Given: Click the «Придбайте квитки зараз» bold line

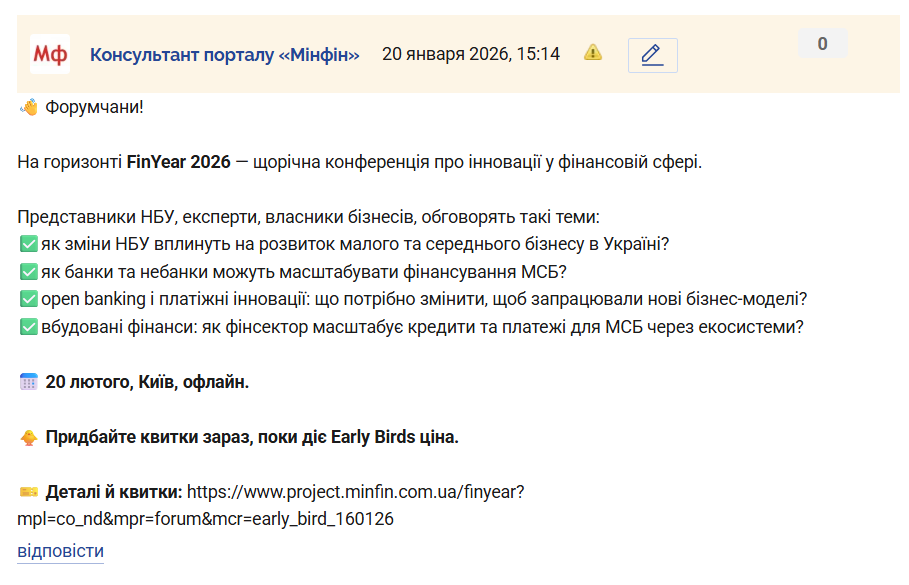Looking at the screenshot, I should point(252,437).
